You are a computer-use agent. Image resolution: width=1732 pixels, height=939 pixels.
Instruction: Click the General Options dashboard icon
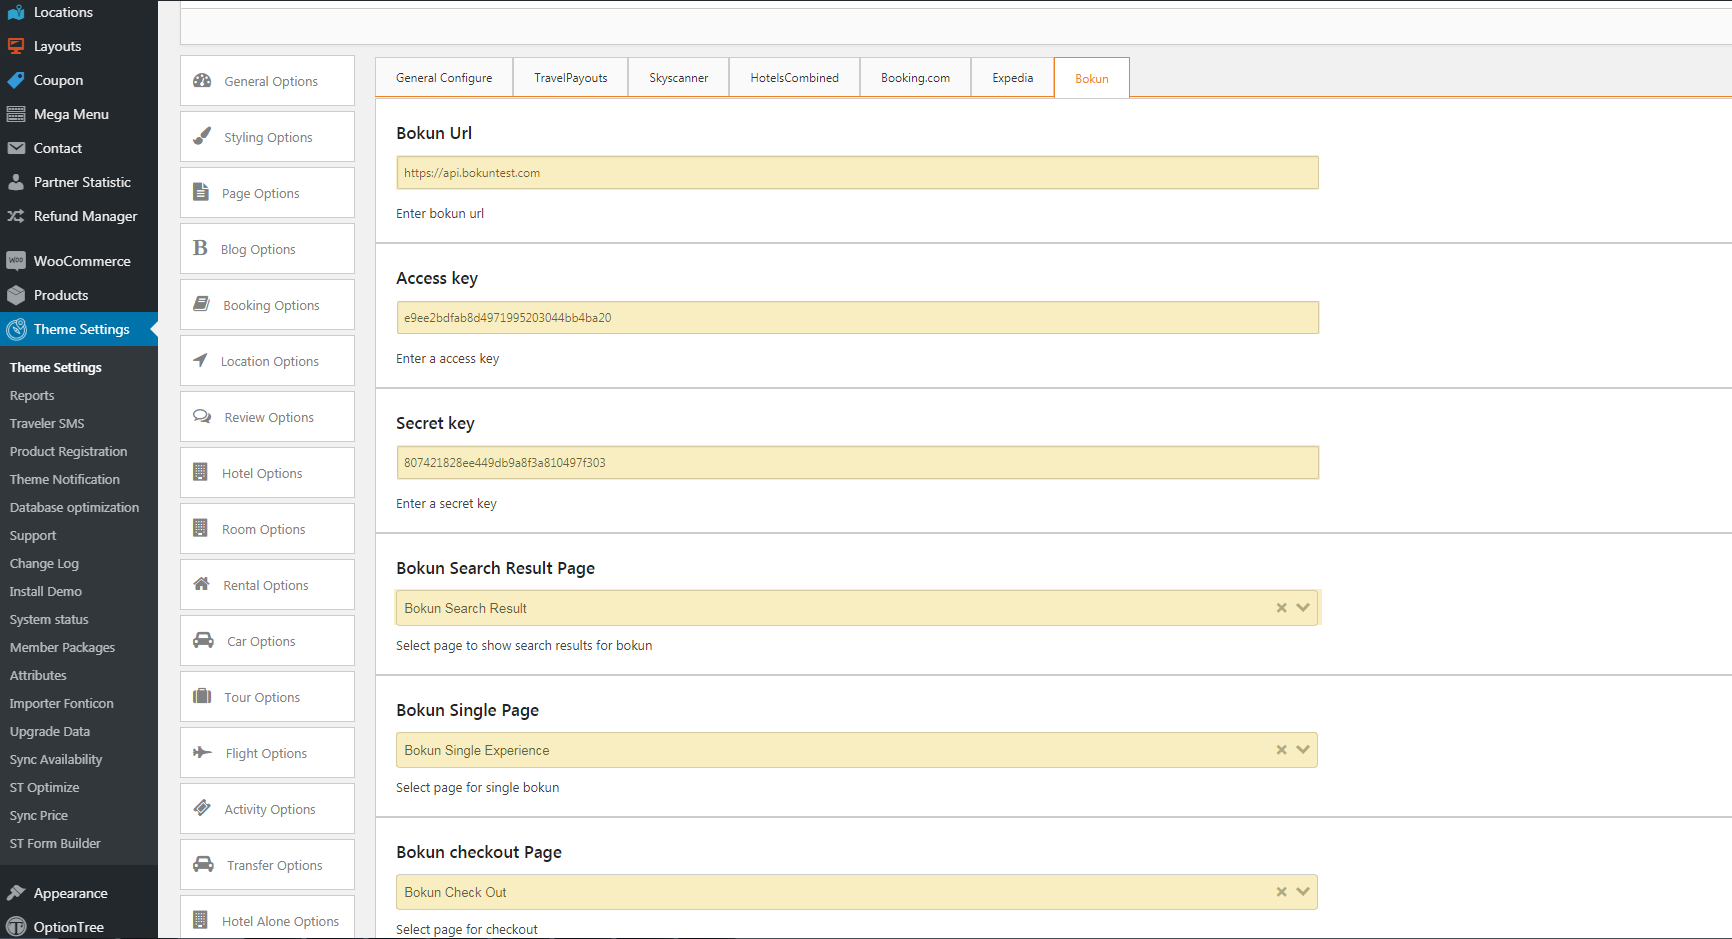202,81
